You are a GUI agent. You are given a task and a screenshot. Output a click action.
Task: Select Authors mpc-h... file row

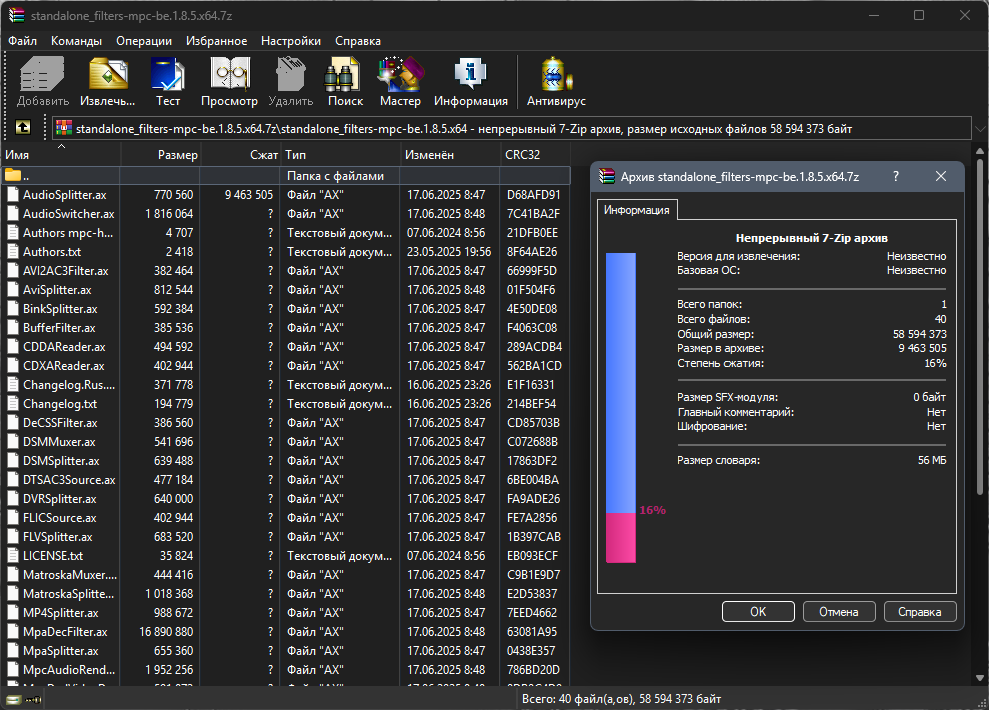coord(285,233)
